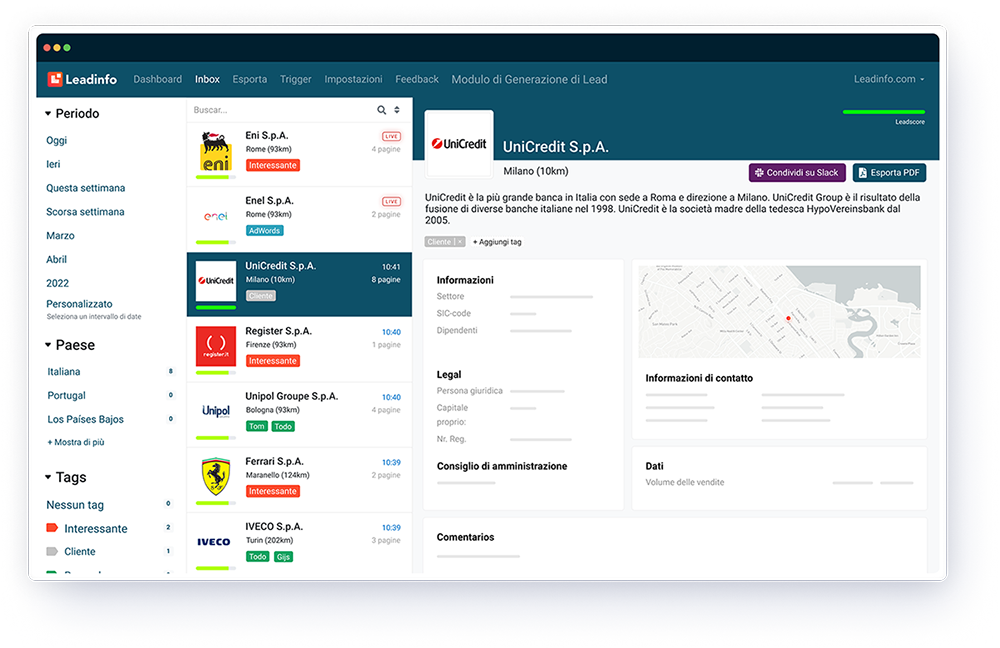Click the red location pin on map
1000x648 pixels.
(788, 318)
